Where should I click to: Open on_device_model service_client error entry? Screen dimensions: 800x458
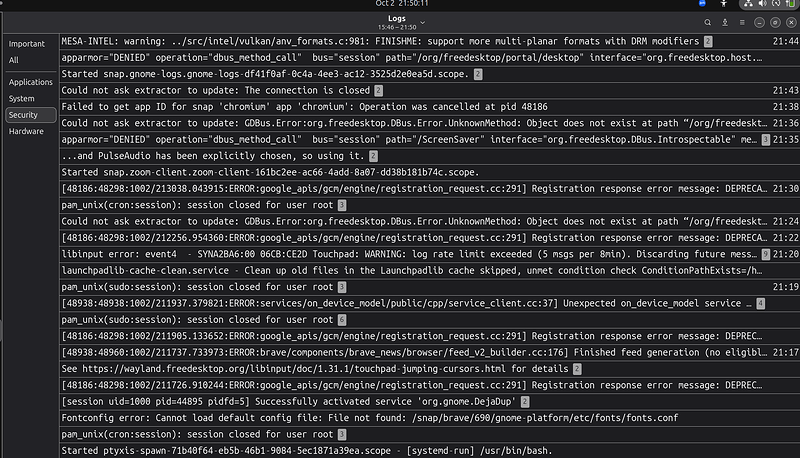430,303
